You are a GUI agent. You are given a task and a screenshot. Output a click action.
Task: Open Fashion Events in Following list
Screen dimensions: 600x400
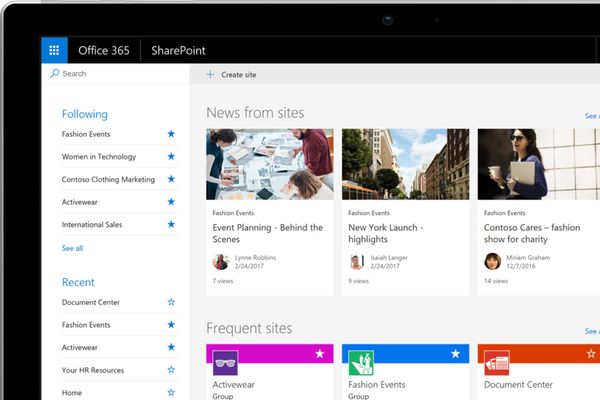click(86, 134)
